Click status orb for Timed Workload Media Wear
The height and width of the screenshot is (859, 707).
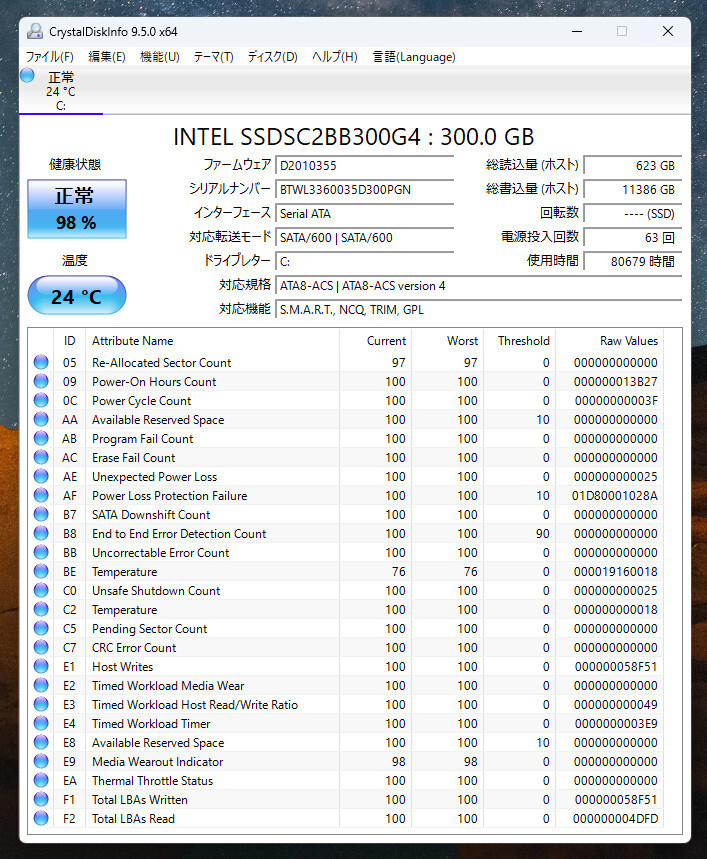(41, 685)
